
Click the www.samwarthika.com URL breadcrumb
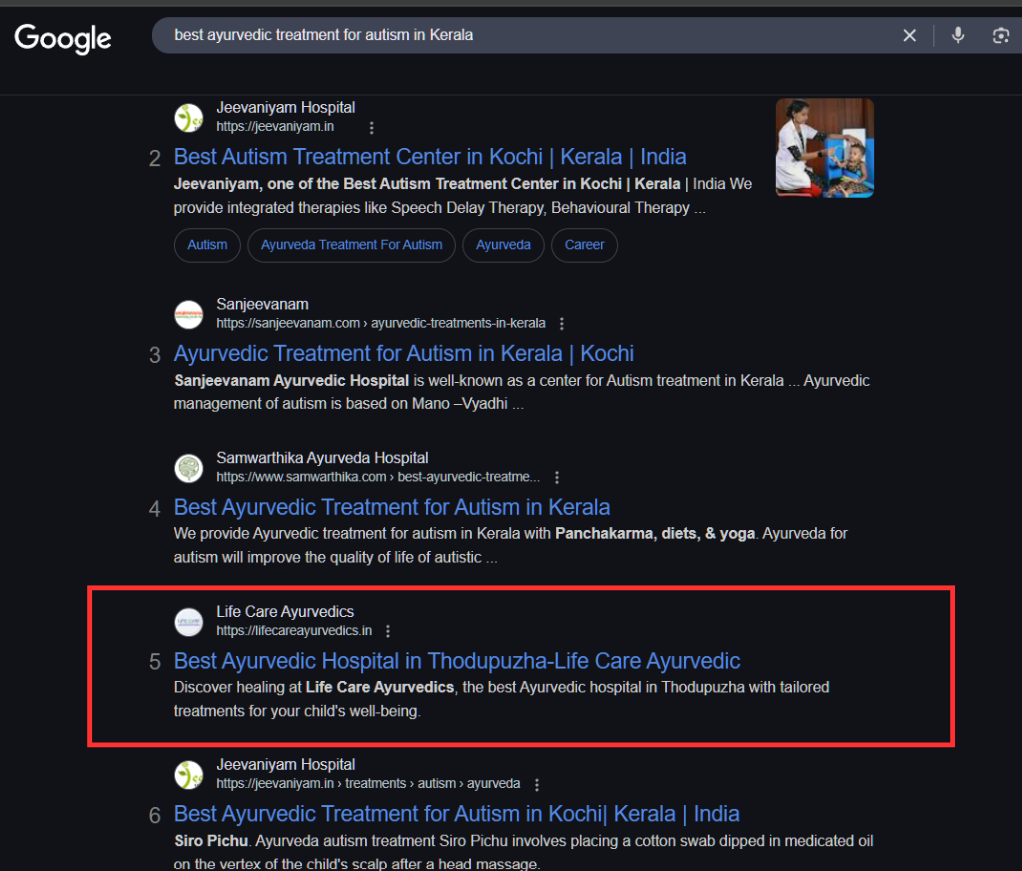pyautogui.click(x=378, y=477)
